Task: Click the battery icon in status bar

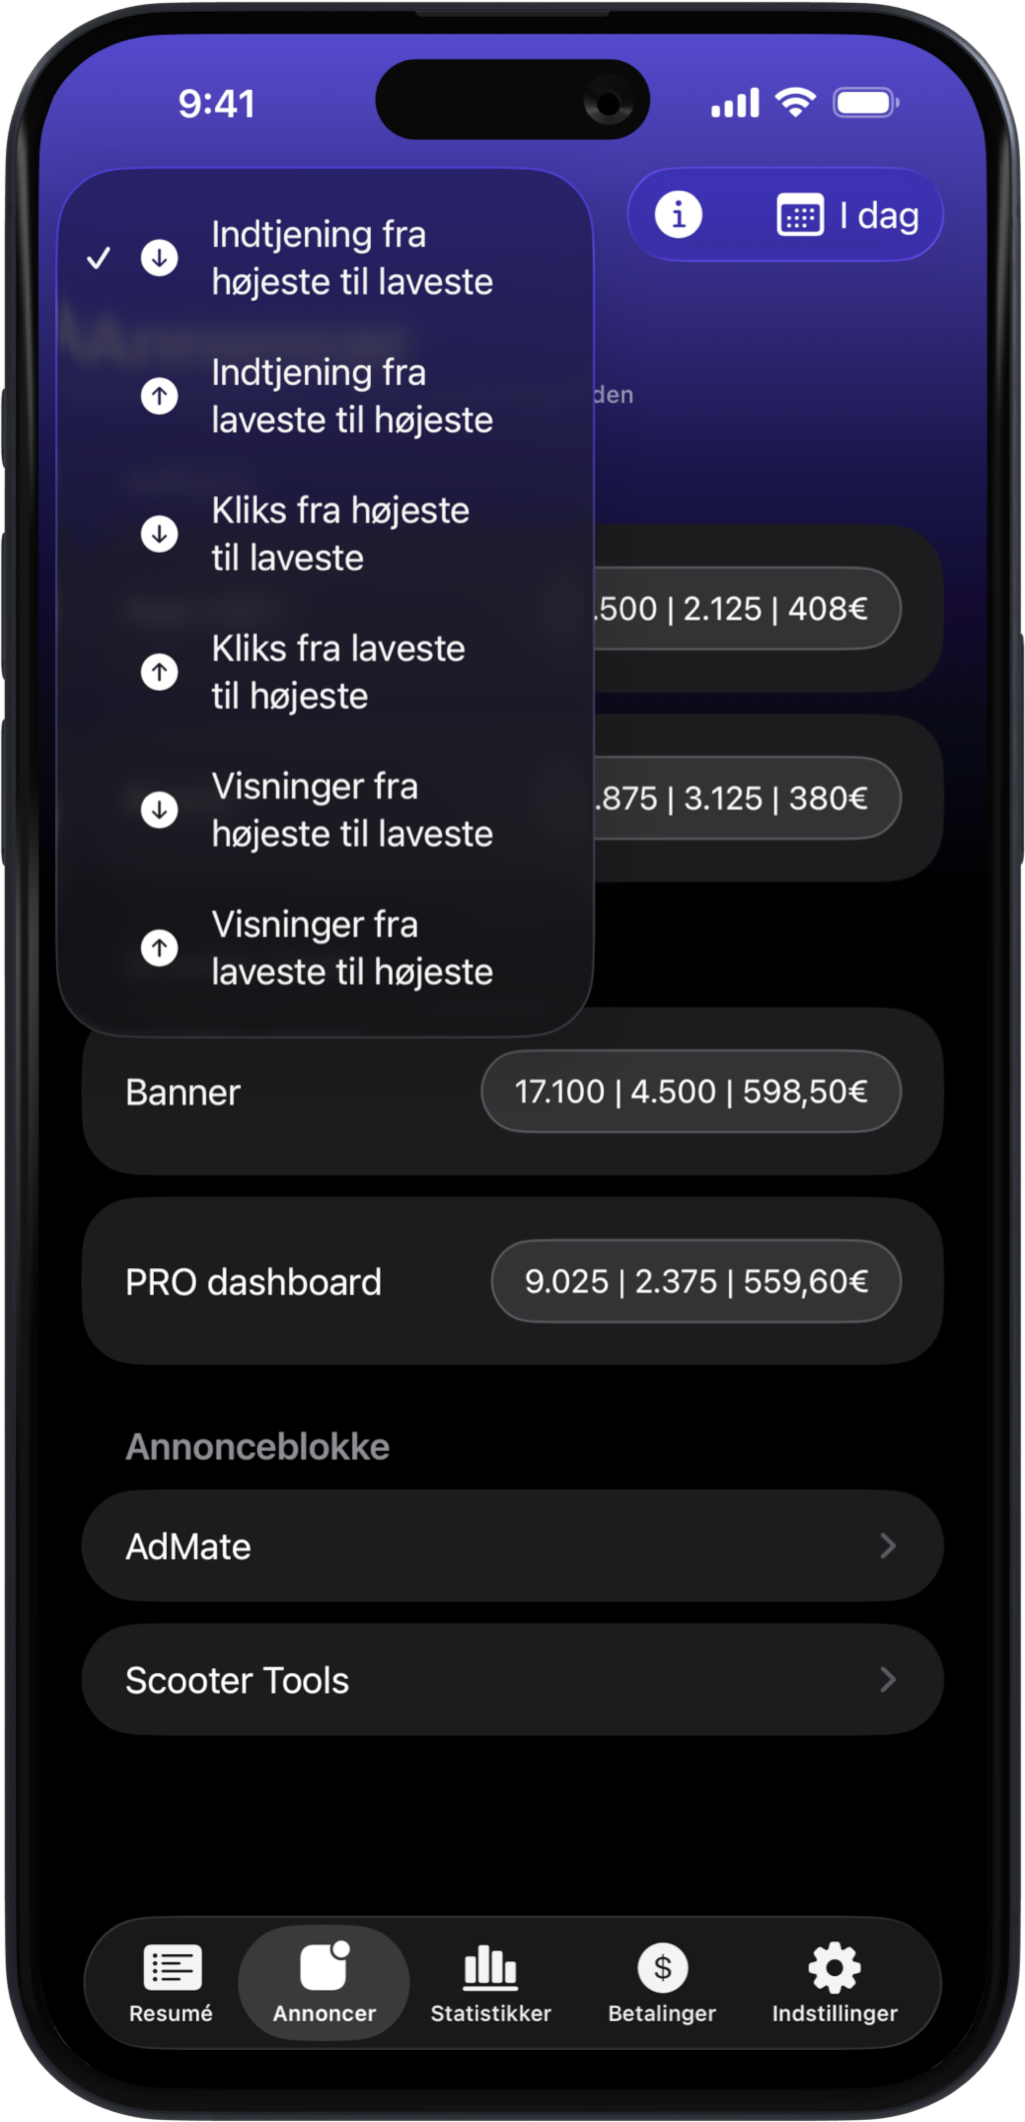Action: click(865, 103)
